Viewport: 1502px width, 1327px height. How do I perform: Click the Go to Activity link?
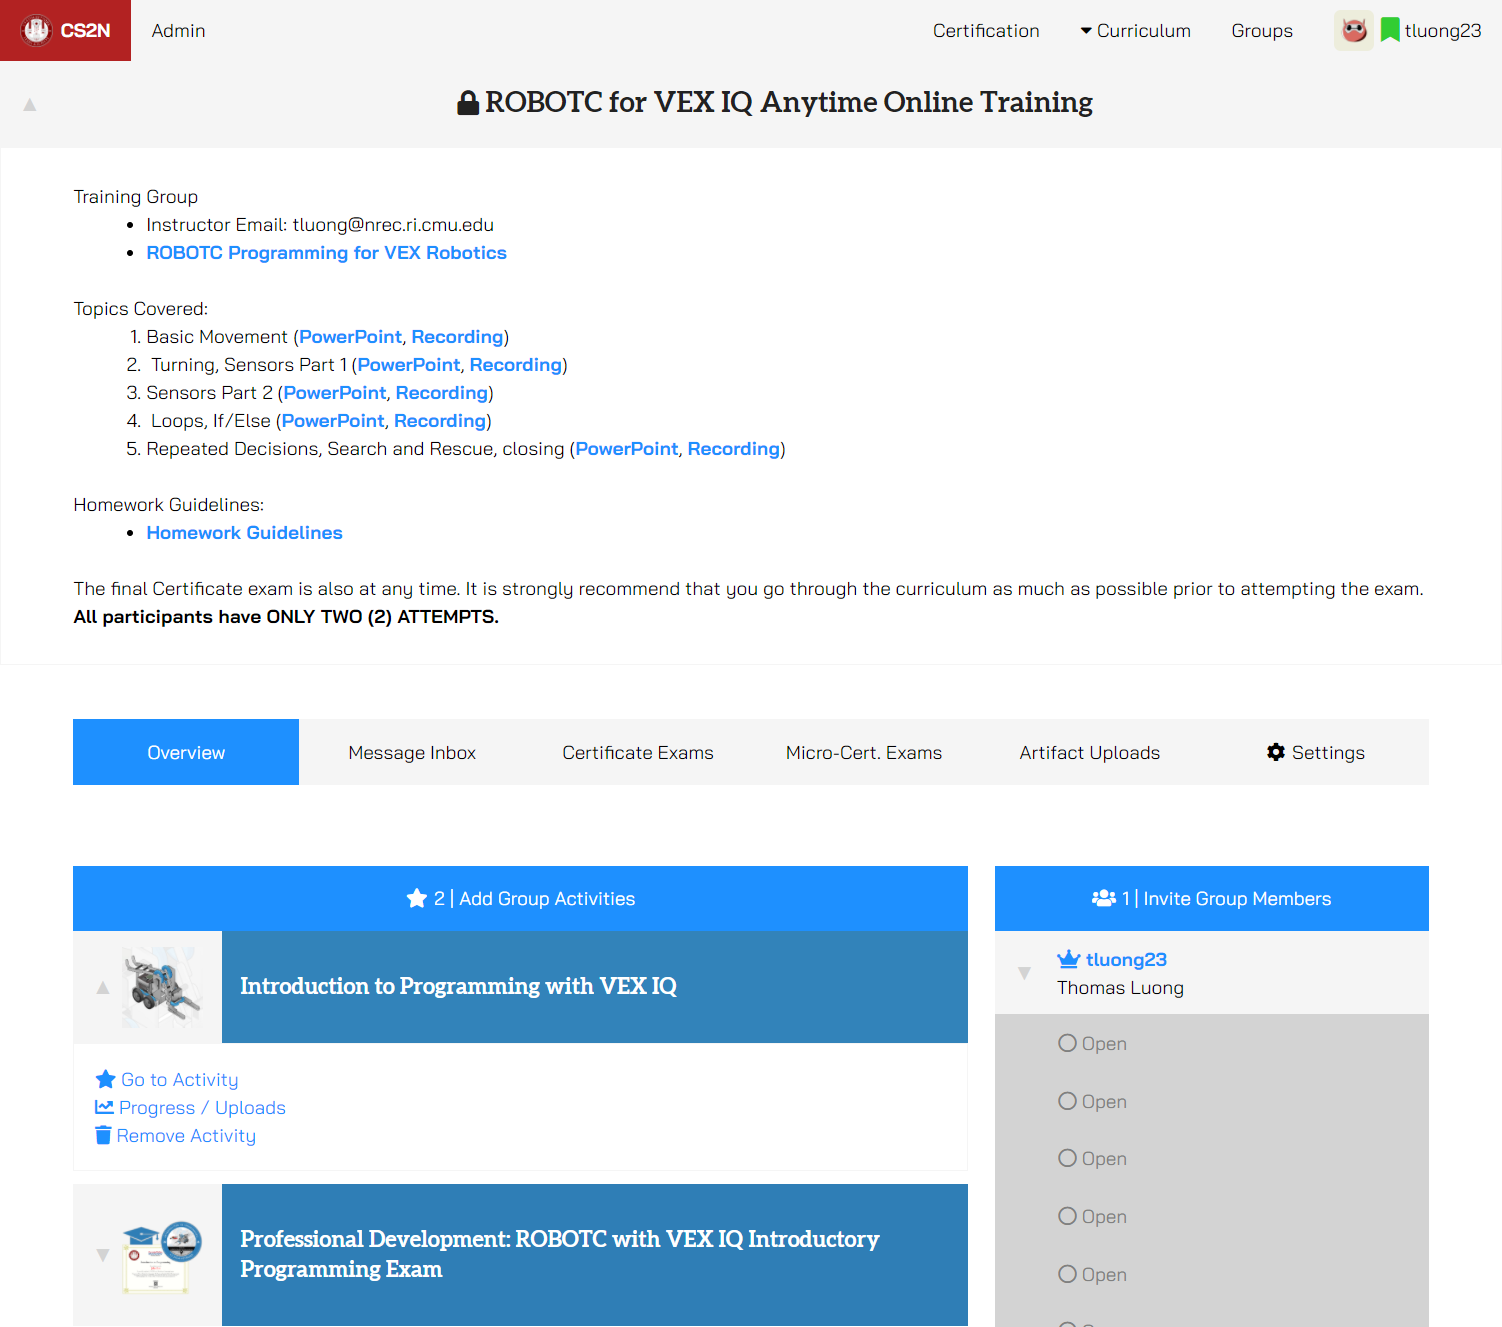point(179,1079)
